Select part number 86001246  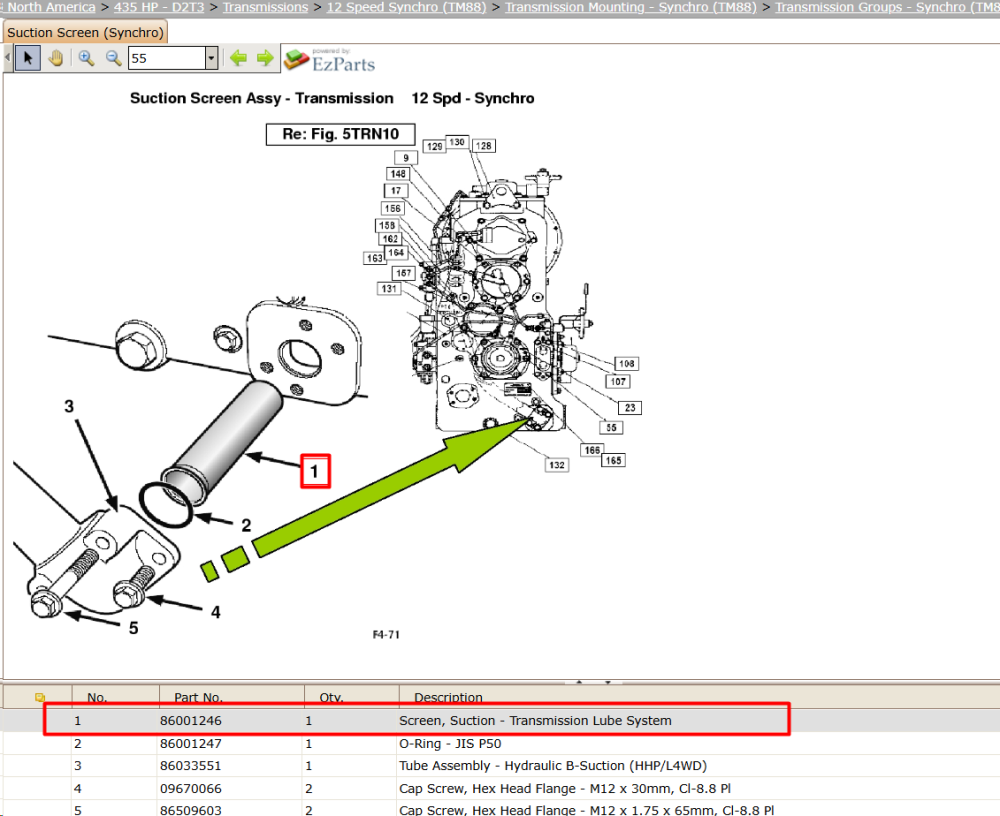[191, 721]
